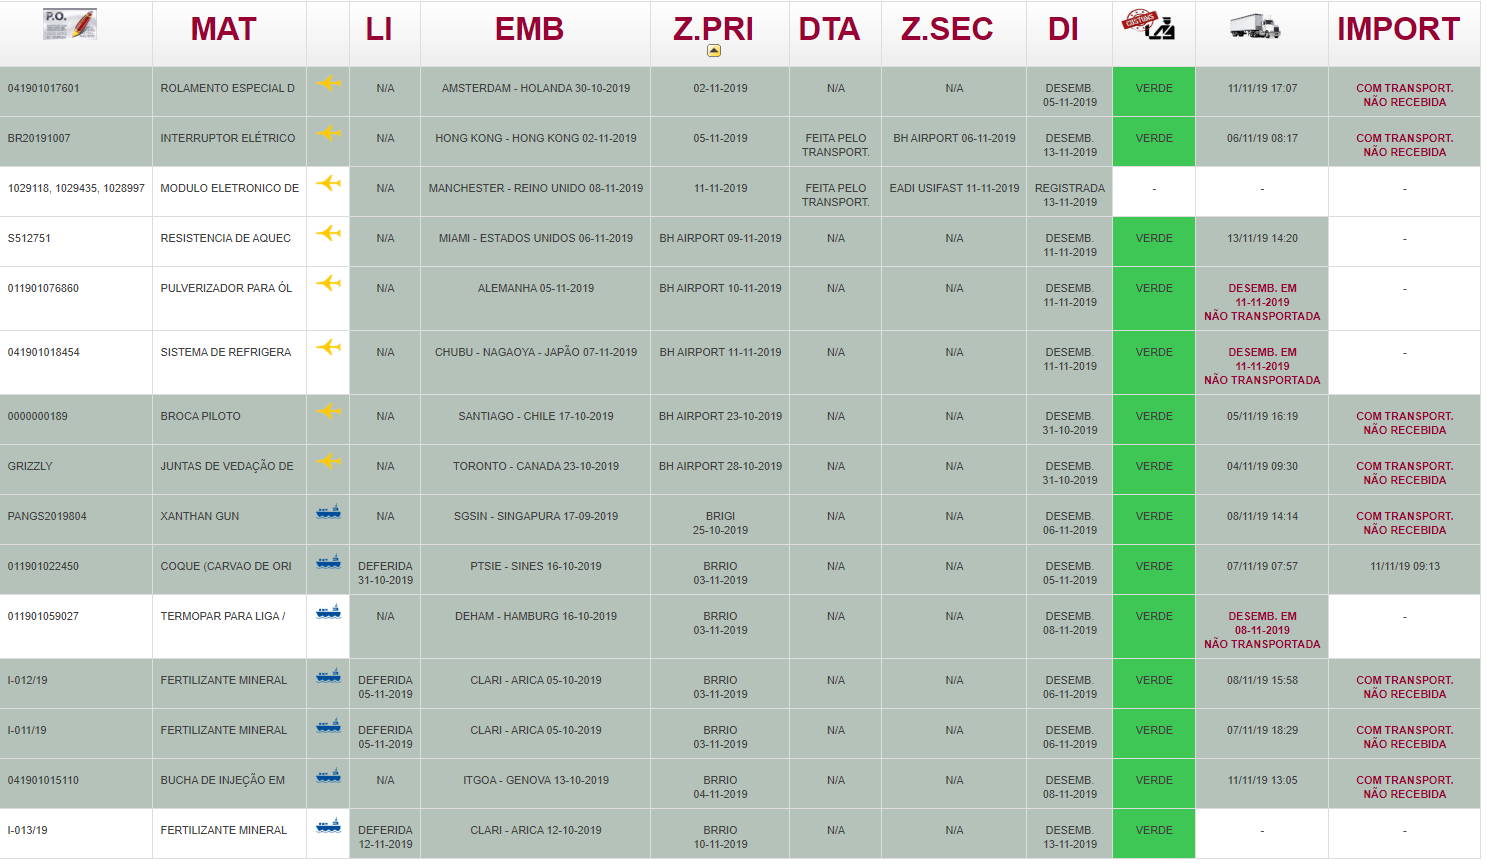Image resolution: width=1486 pixels, height=864 pixels.
Task: Click airplane icon in BROCA PILOTO row
Action: click(x=329, y=411)
